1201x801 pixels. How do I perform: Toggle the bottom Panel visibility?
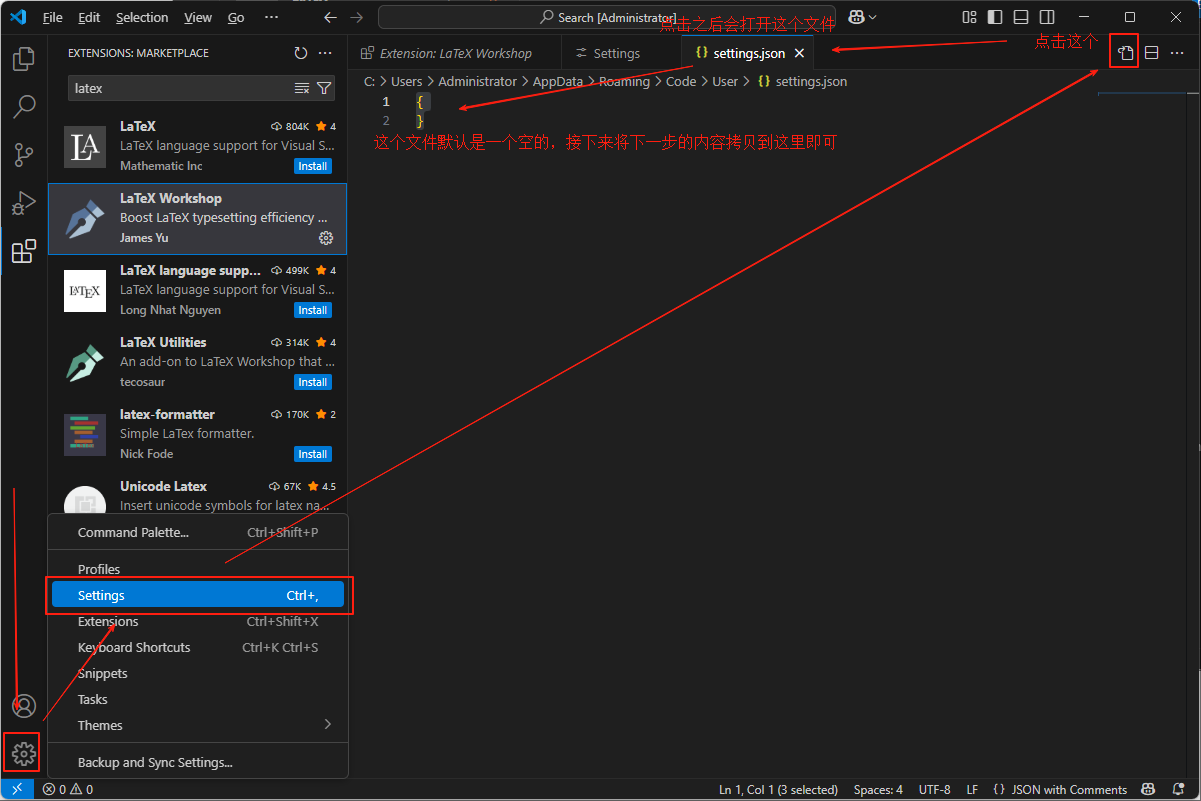coord(1021,17)
